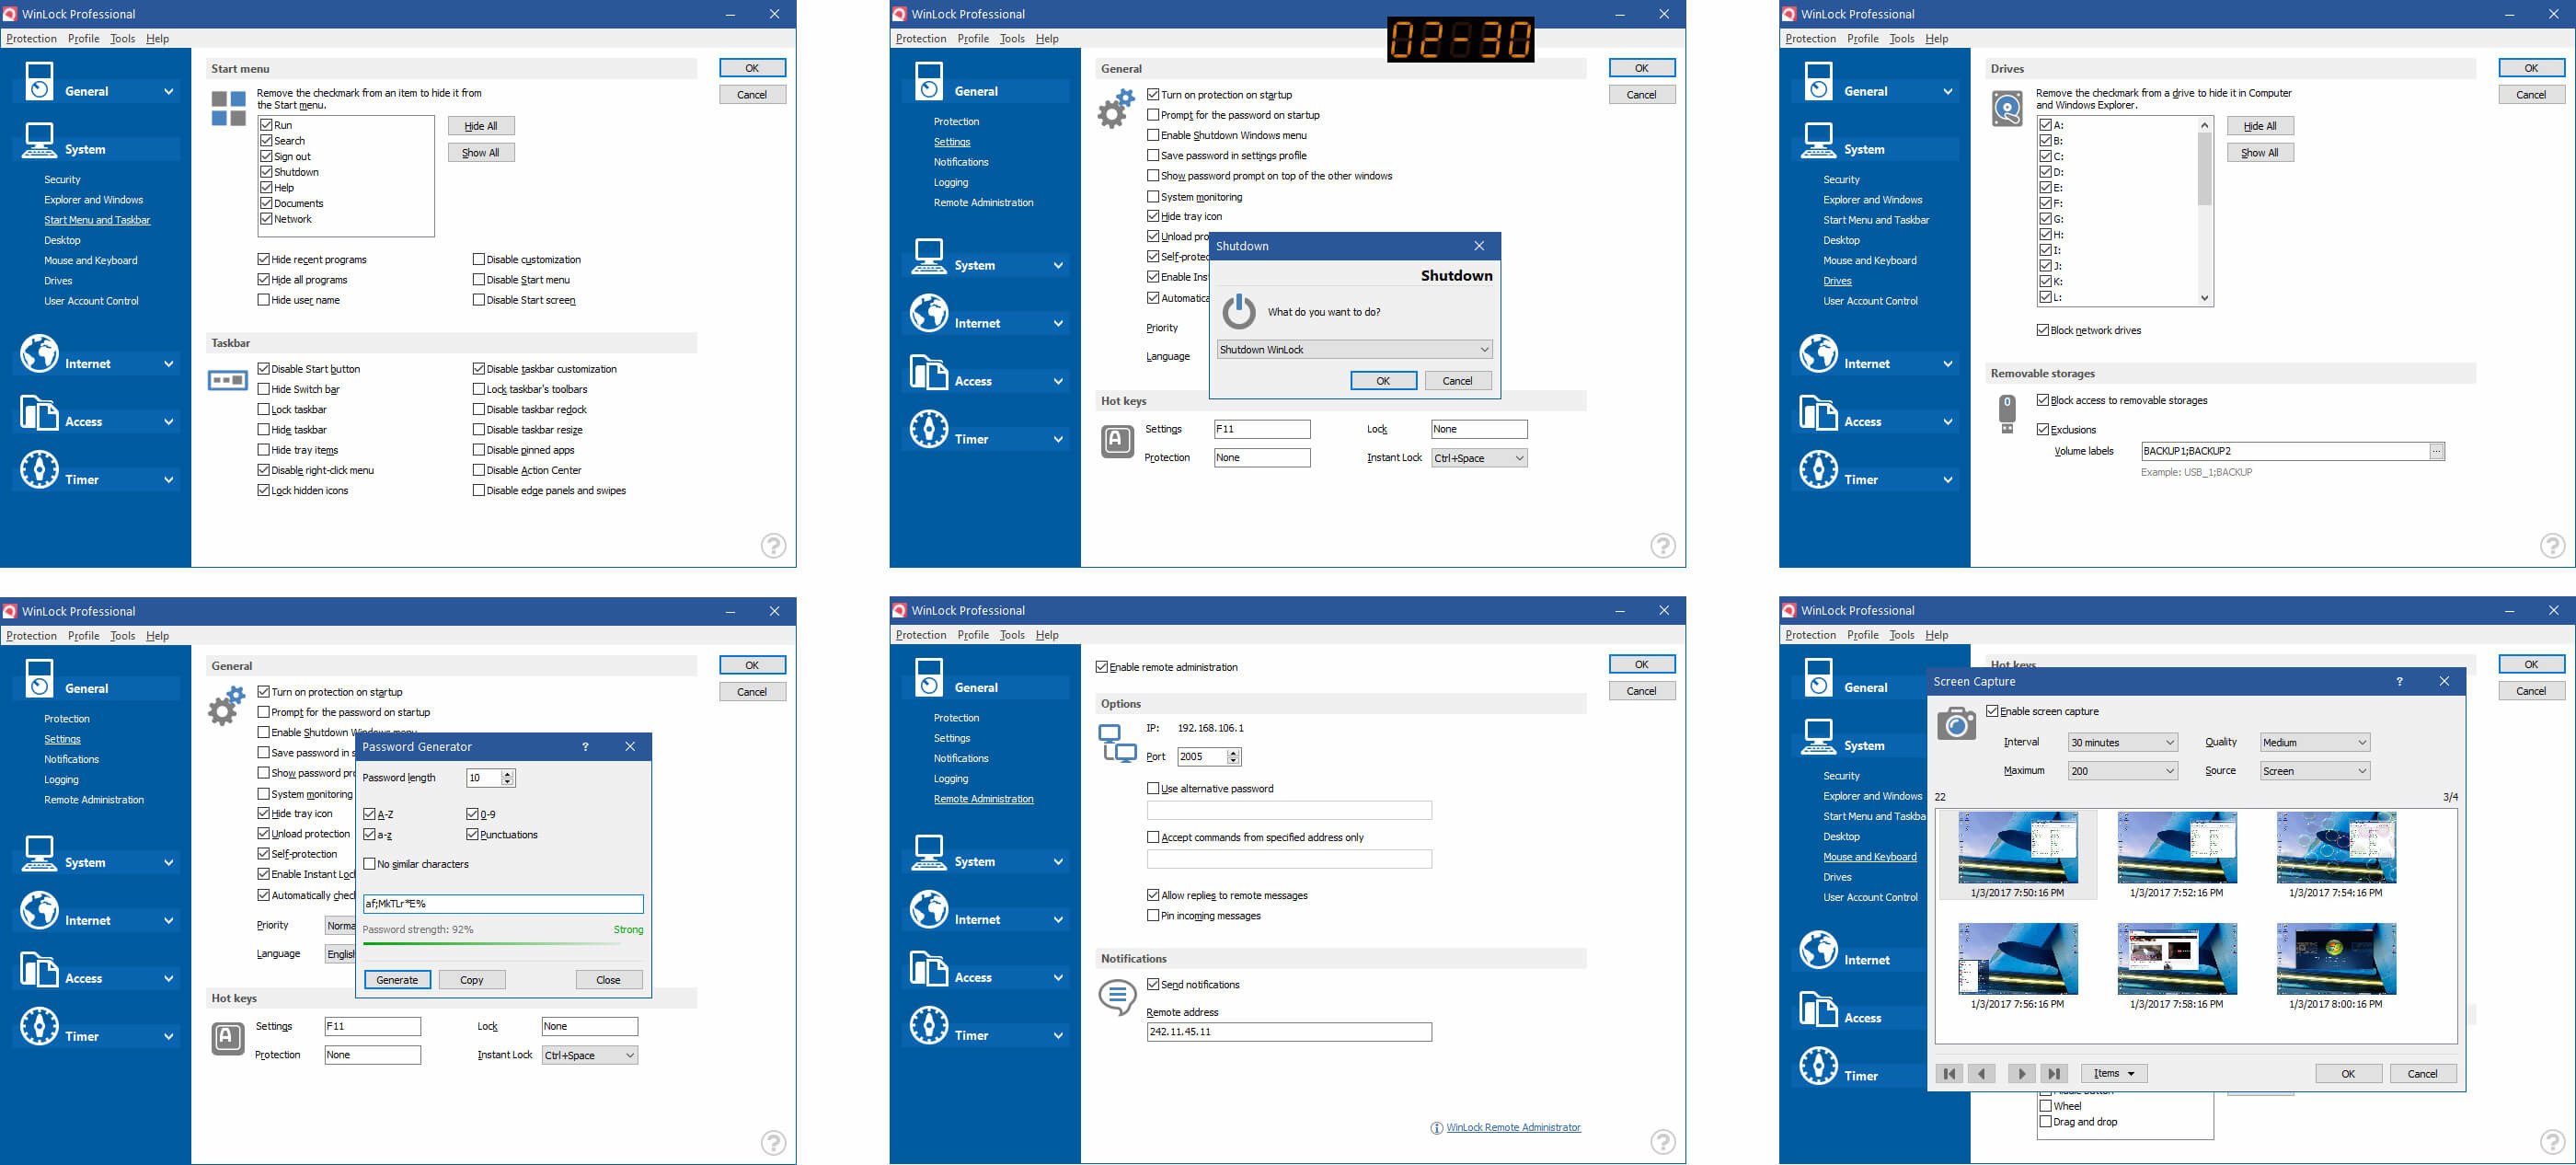The width and height of the screenshot is (2576, 1165).
Task: Click the password strength progress bar
Action: pyautogui.click(x=503, y=944)
